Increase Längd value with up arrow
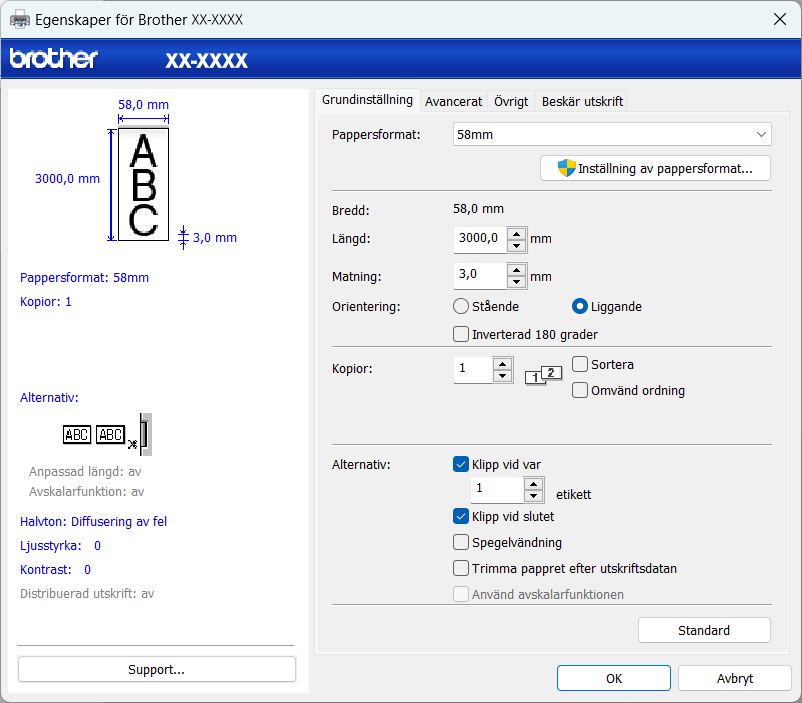Screen dimensions: 802x703 (516, 233)
